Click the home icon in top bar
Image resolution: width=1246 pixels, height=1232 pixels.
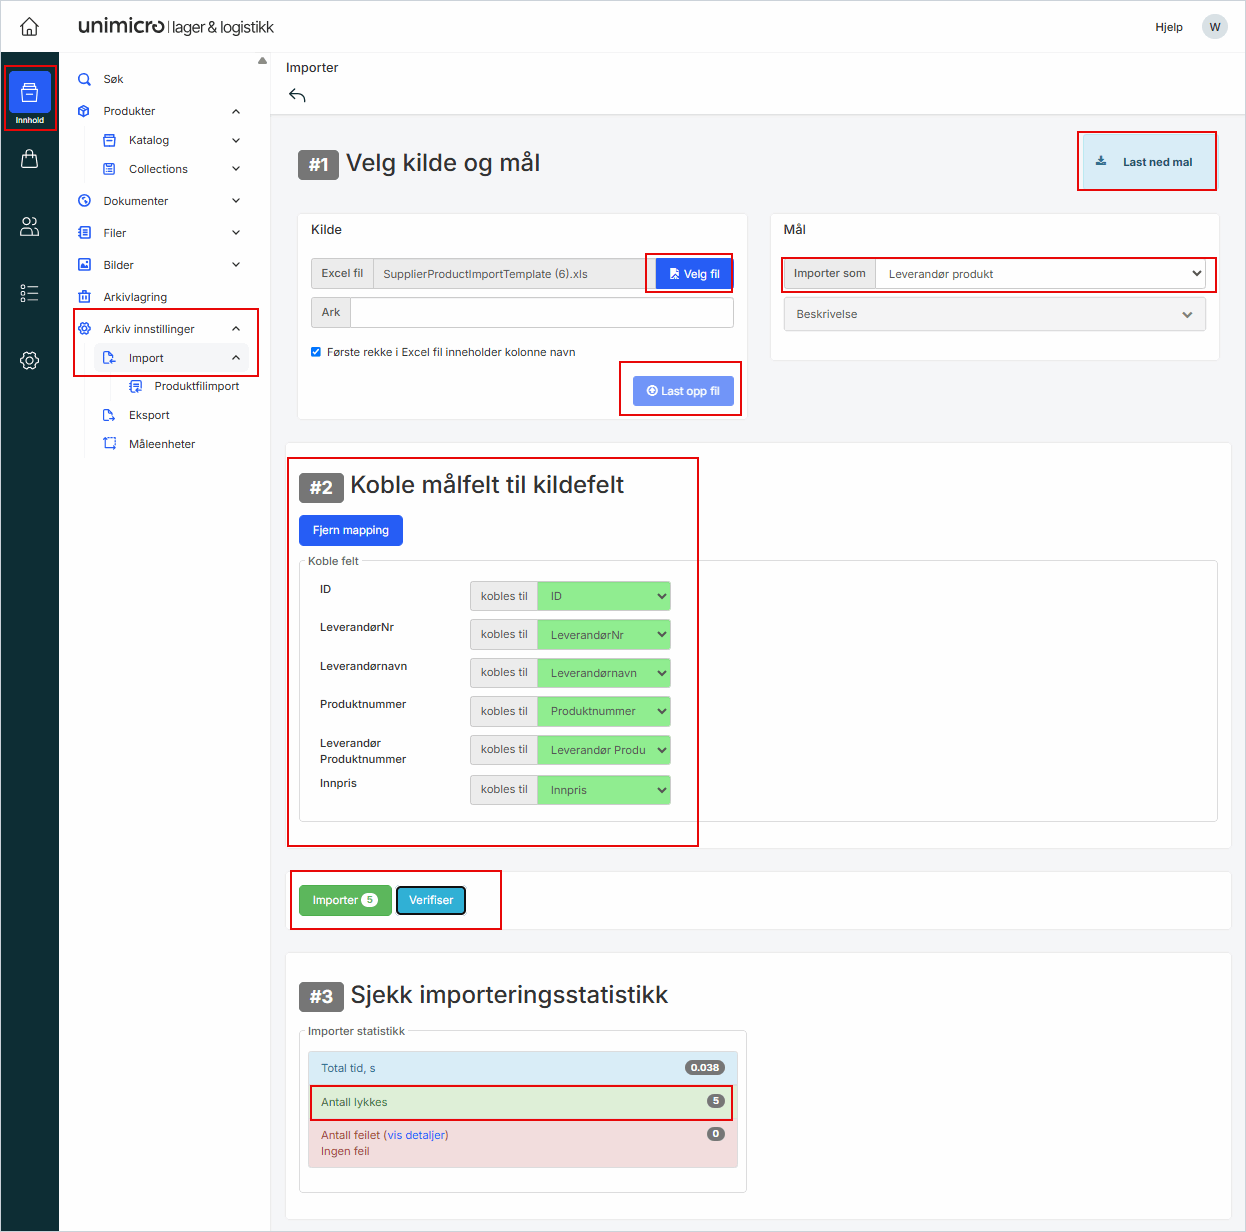29,27
